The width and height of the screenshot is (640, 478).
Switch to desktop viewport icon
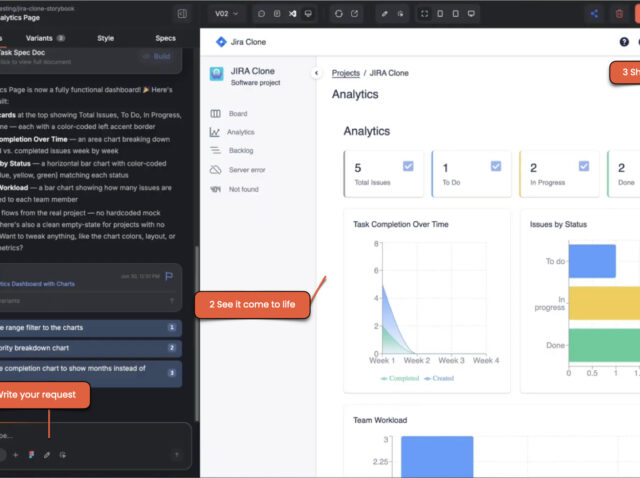471,14
